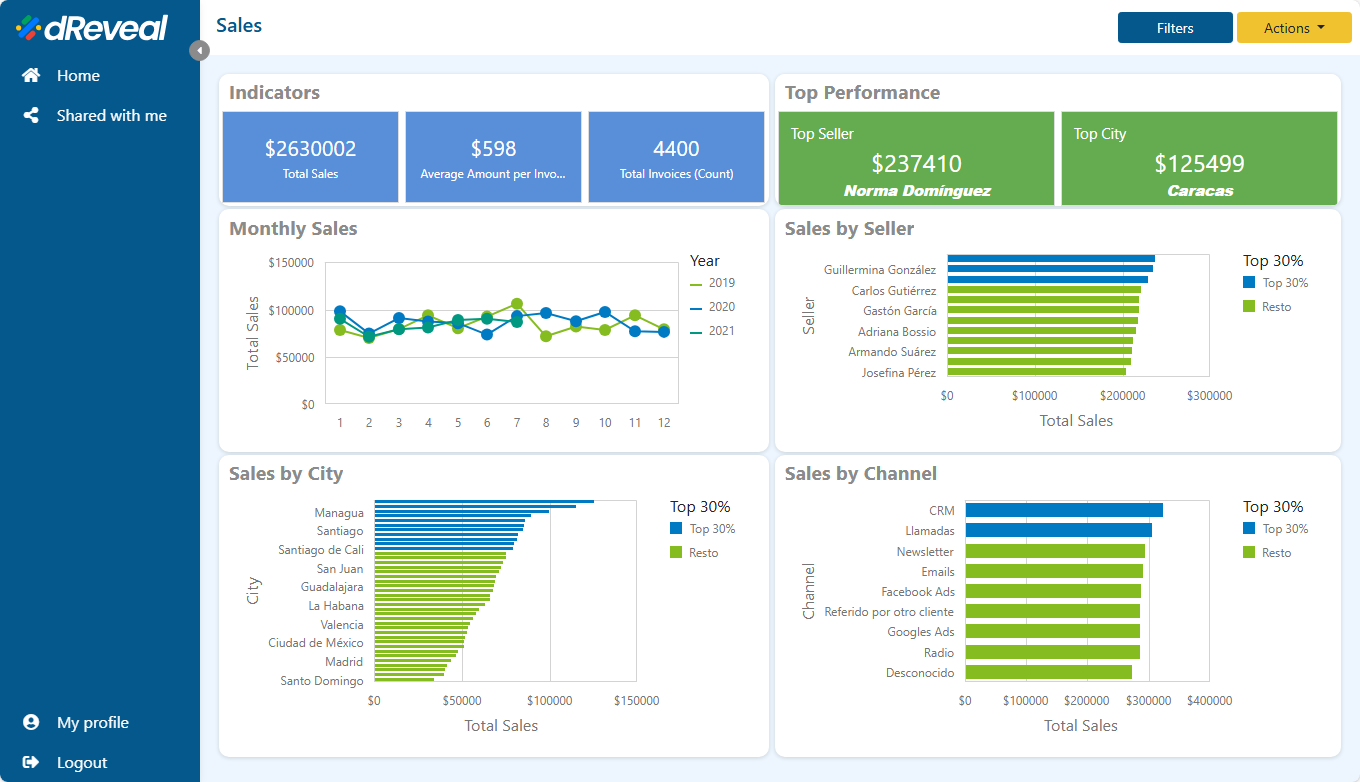Collapse the sidebar with the arrow handle
Screen dimensions: 1360x782
[x=199, y=50]
